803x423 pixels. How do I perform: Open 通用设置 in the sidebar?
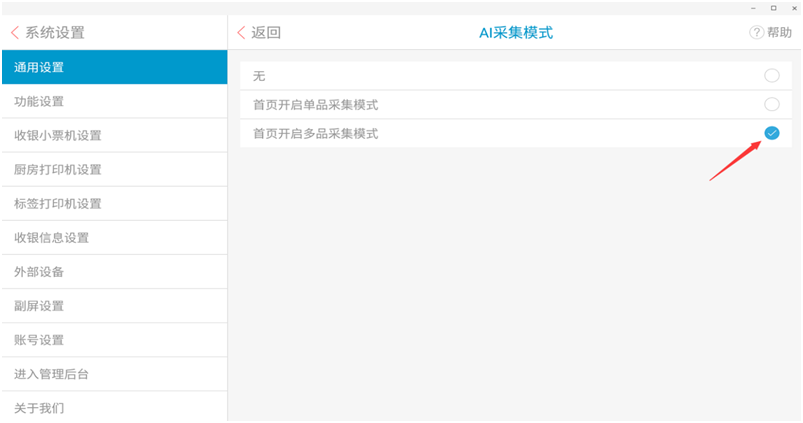coord(114,68)
